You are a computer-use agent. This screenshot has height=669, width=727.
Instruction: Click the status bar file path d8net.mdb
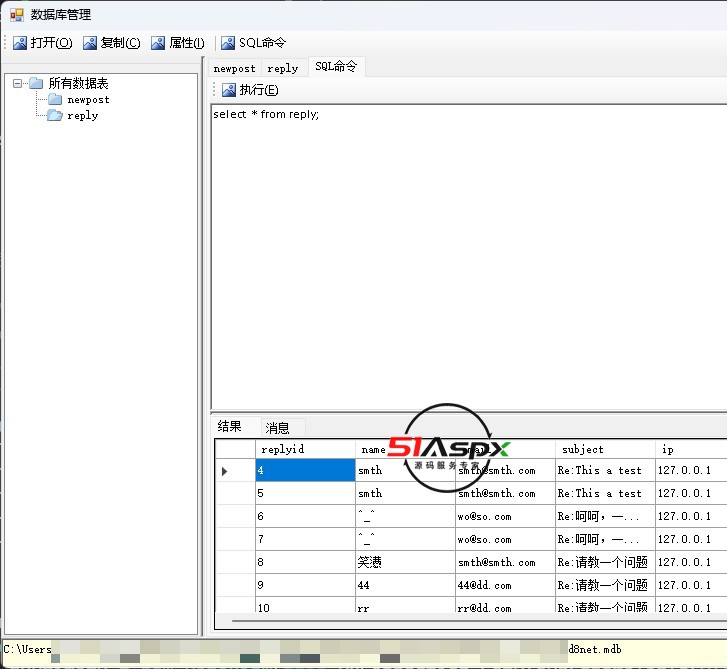point(595,650)
